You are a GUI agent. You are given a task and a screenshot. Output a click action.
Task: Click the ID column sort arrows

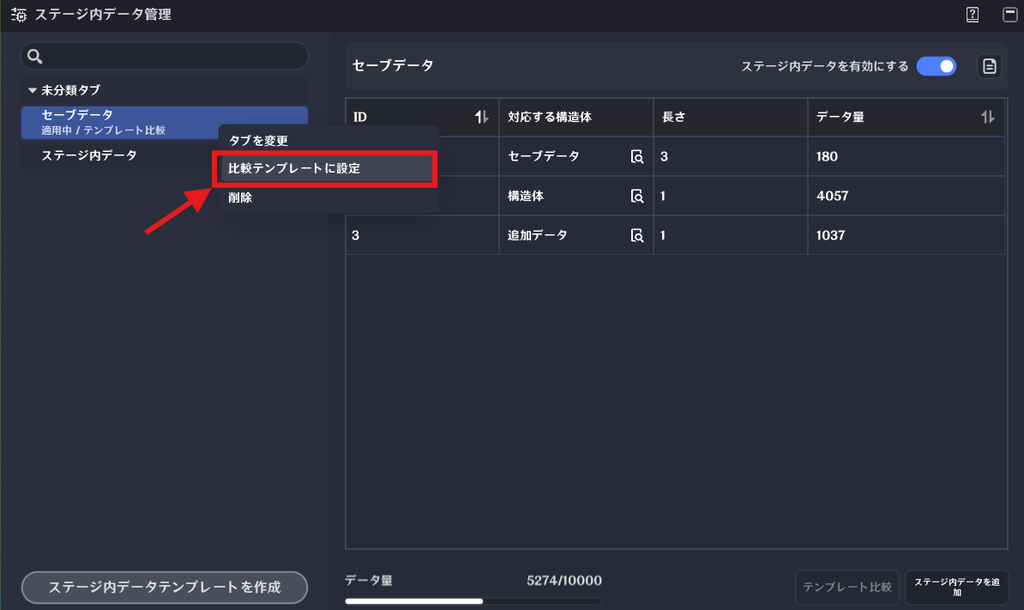[x=481, y=117]
